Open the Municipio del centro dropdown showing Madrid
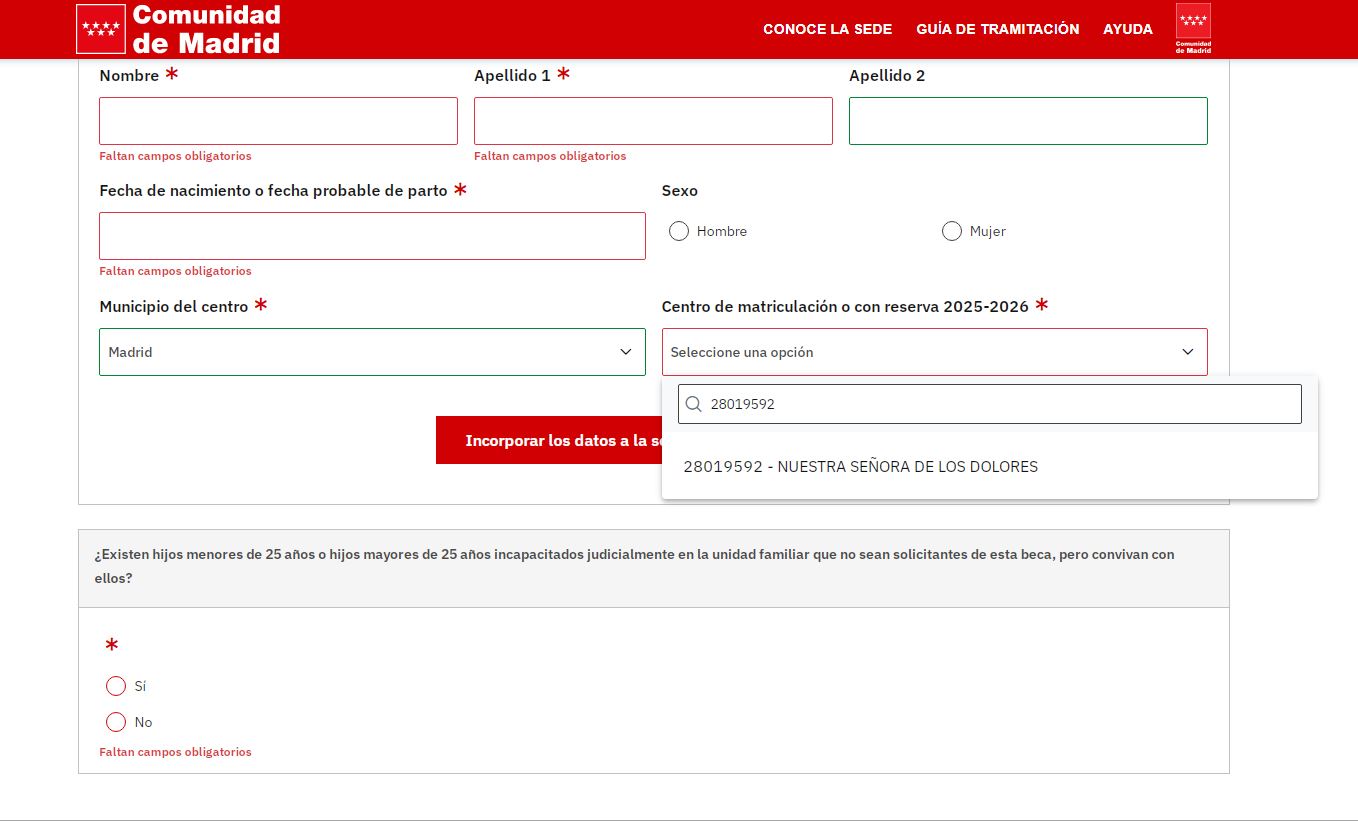The image size is (1358, 821). pos(371,352)
